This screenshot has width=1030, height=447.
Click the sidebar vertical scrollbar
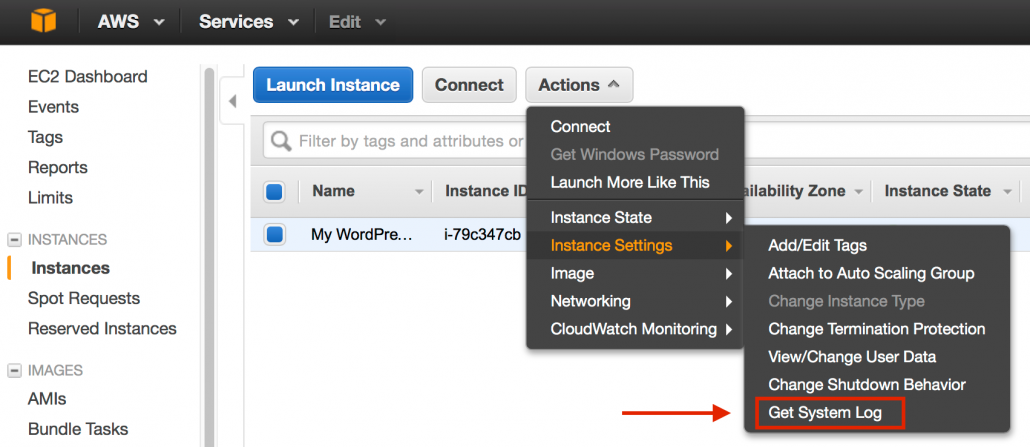point(210,256)
